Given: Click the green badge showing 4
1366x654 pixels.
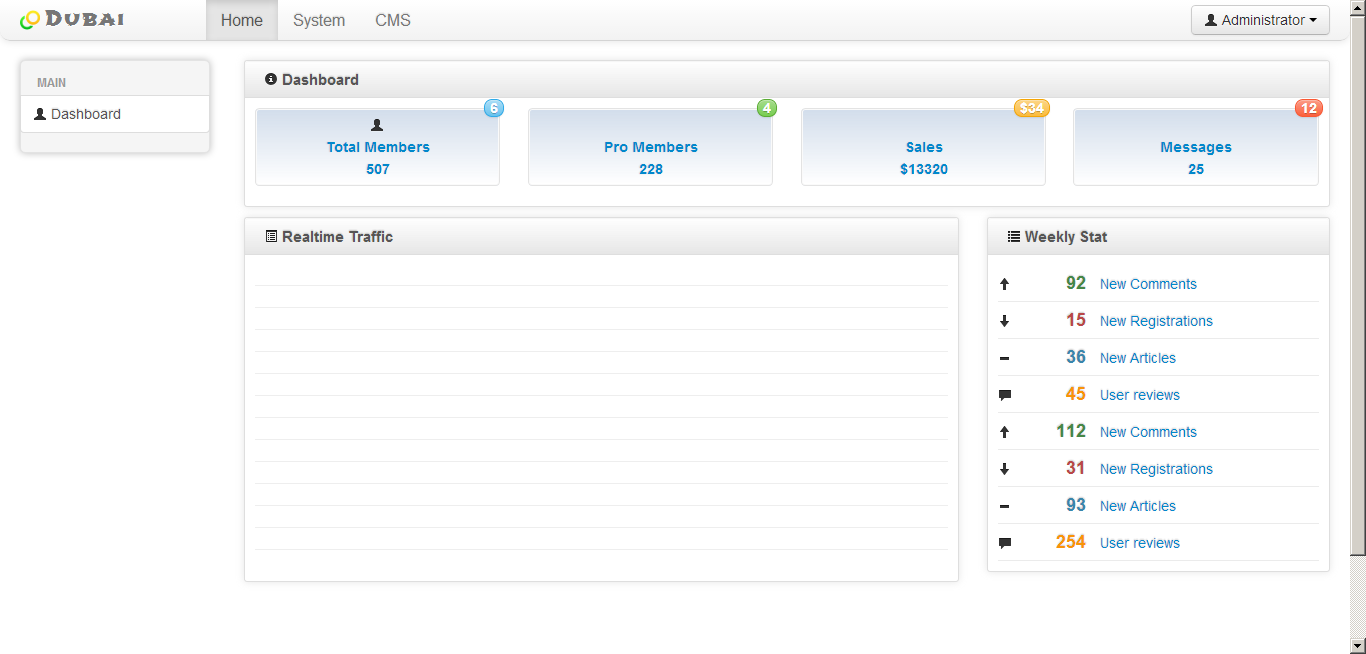Looking at the screenshot, I should click(x=766, y=108).
